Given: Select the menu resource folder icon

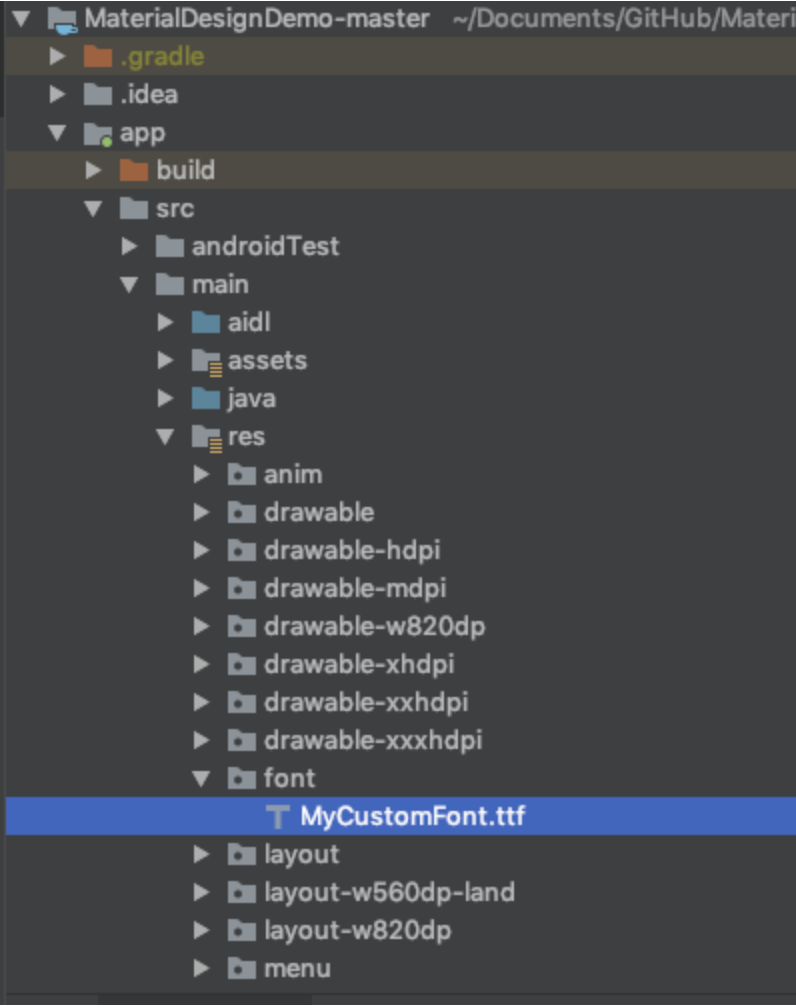Looking at the screenshot, I should pyautogui.click(x=240, y=968).
